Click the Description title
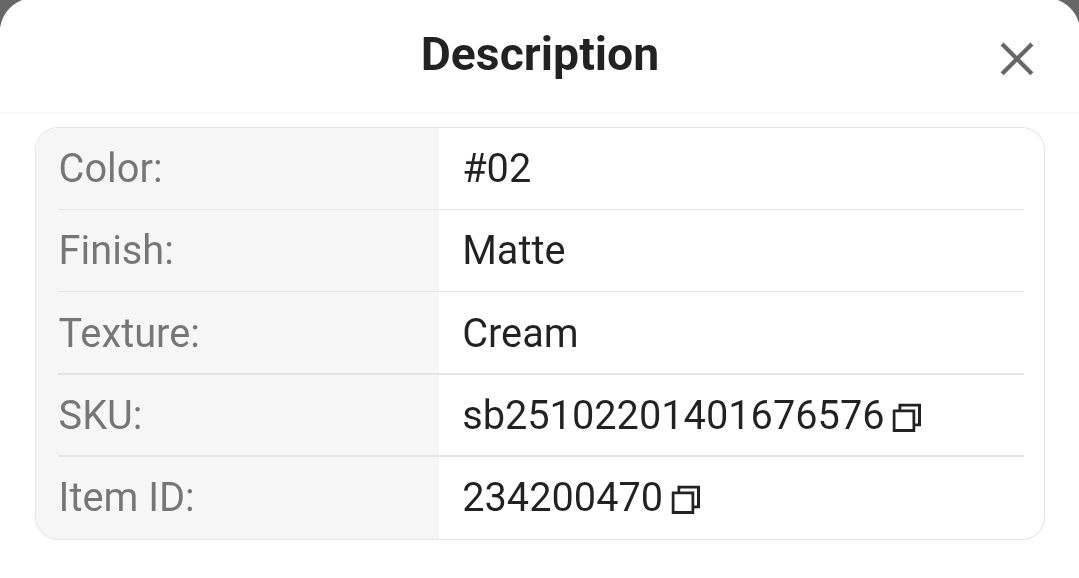 click(x=539, y=55)
